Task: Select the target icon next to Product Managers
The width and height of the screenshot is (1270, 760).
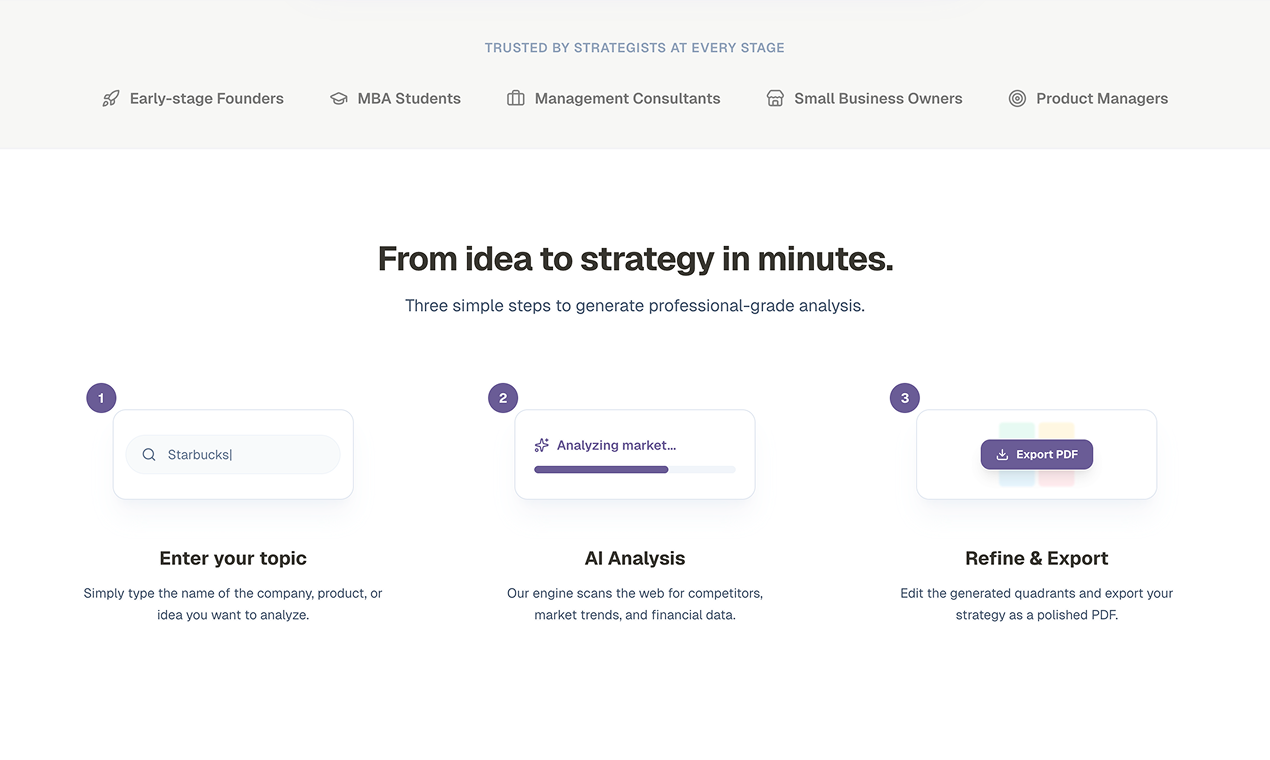Action: [1017, 98]
